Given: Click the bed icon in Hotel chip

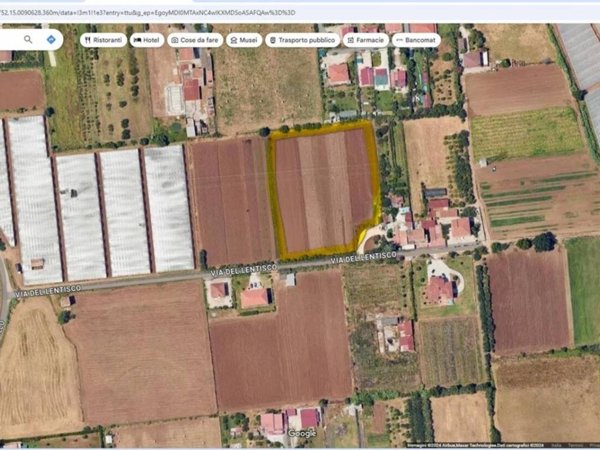Looking at the screenshot, I should click(137, 40).
